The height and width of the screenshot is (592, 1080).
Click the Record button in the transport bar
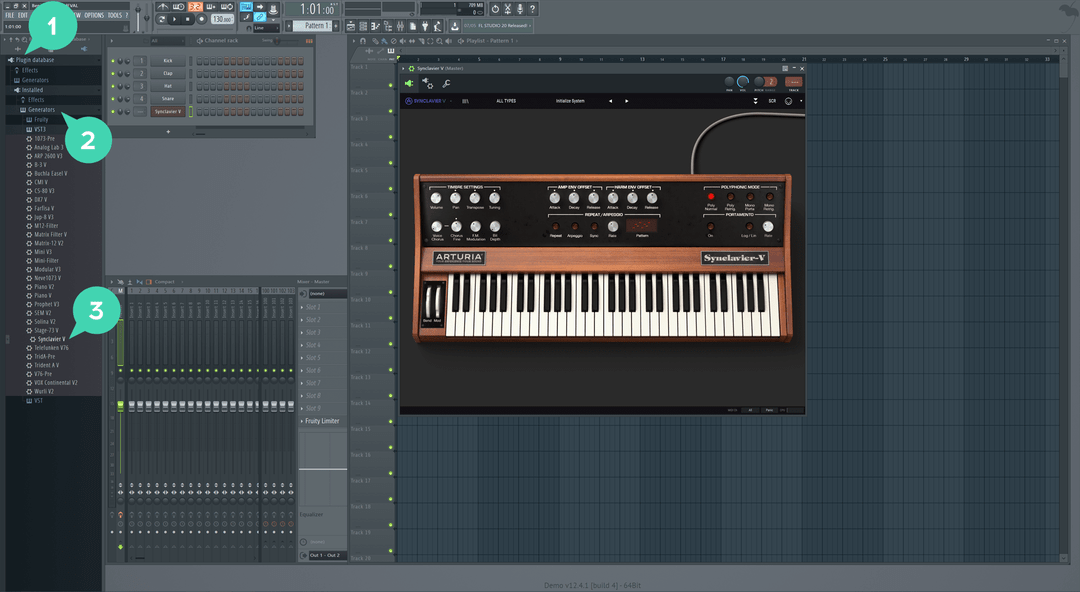point(200,18)
